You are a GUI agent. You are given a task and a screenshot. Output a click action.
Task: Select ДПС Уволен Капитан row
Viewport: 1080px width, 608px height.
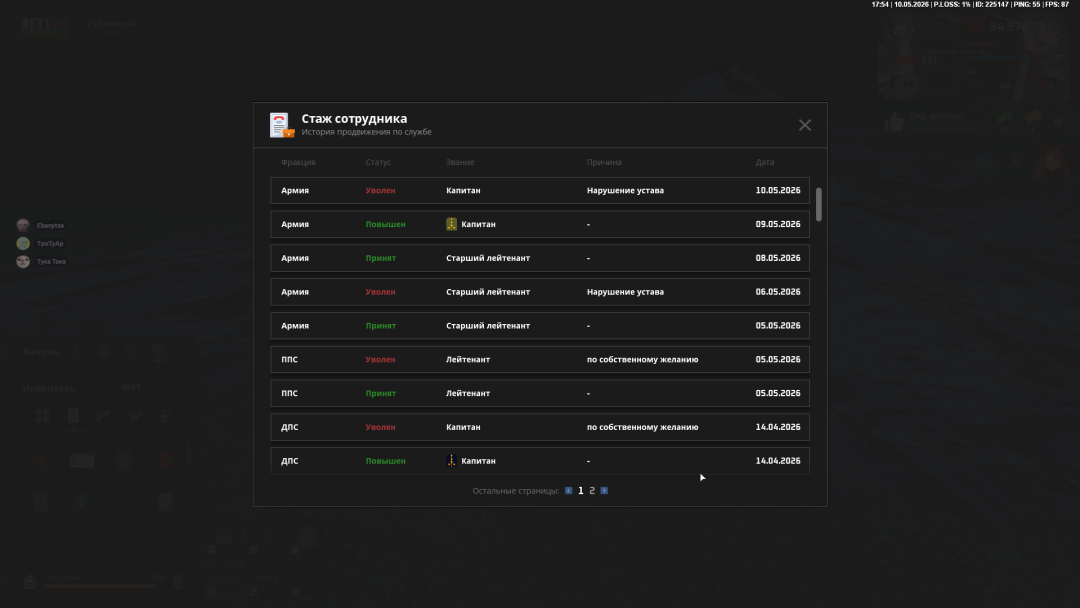[540, 427]
